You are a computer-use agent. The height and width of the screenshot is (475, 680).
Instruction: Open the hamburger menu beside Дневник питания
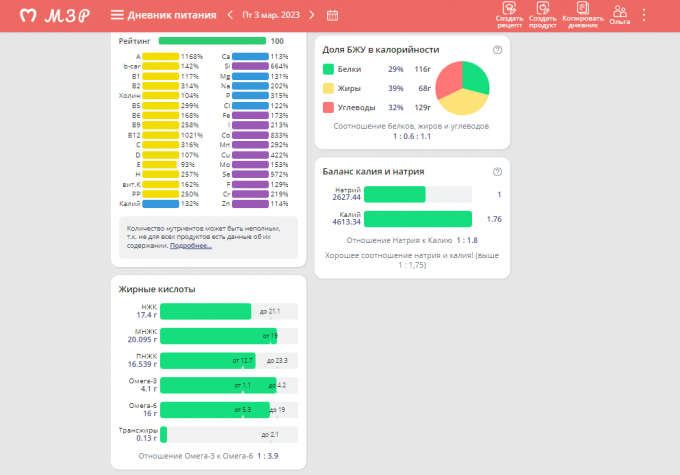tap(117, 15)
